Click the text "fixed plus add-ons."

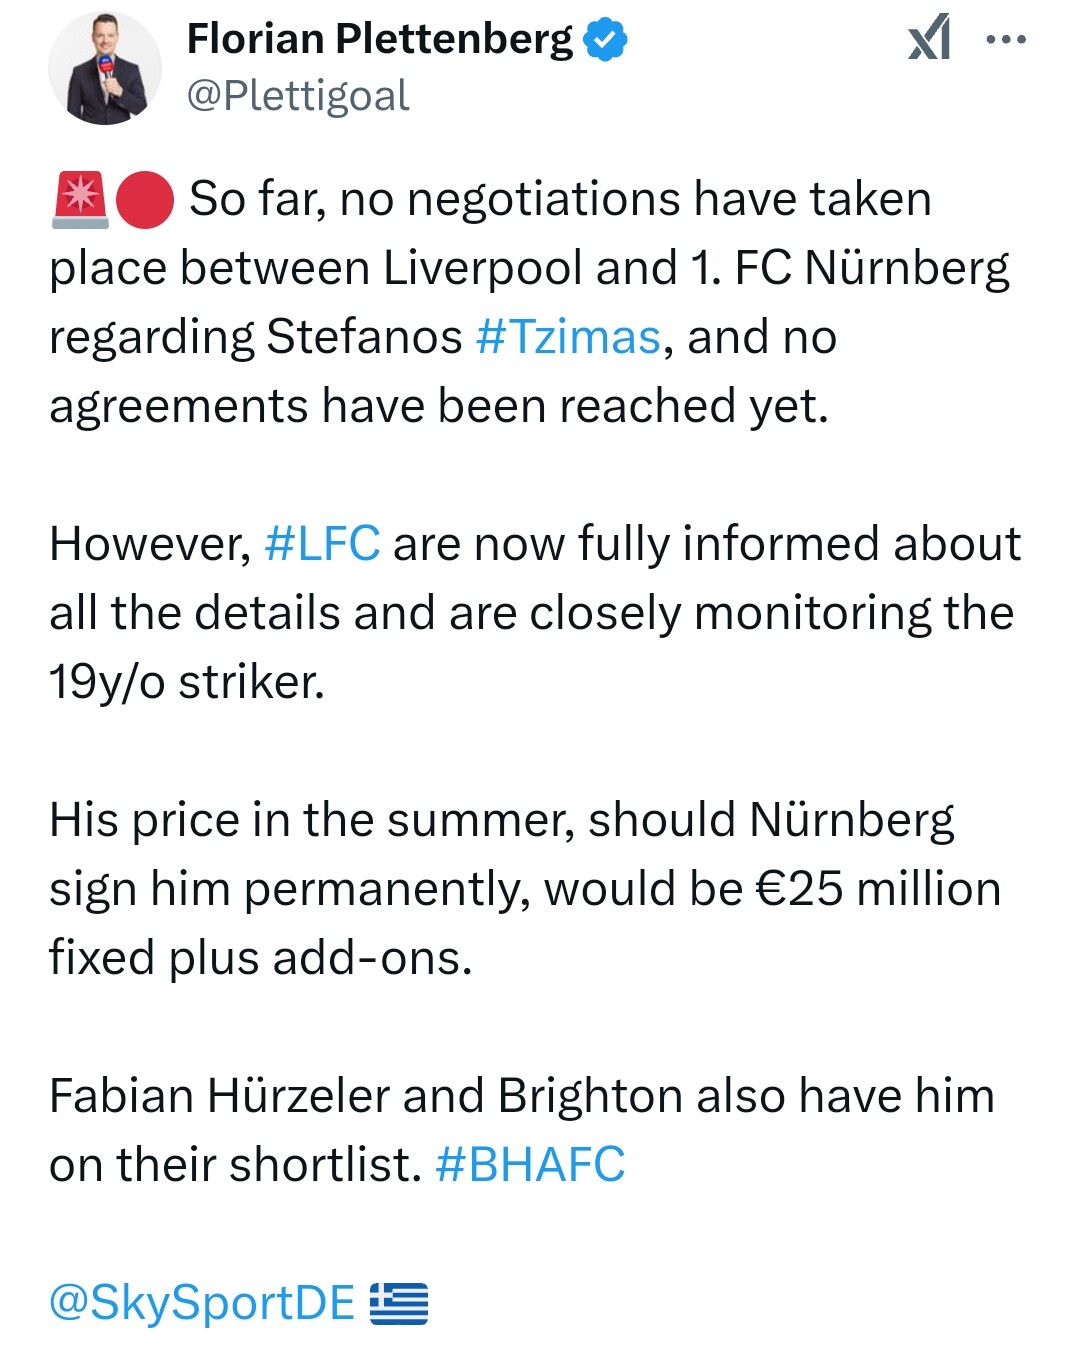[x=260, y=958]
